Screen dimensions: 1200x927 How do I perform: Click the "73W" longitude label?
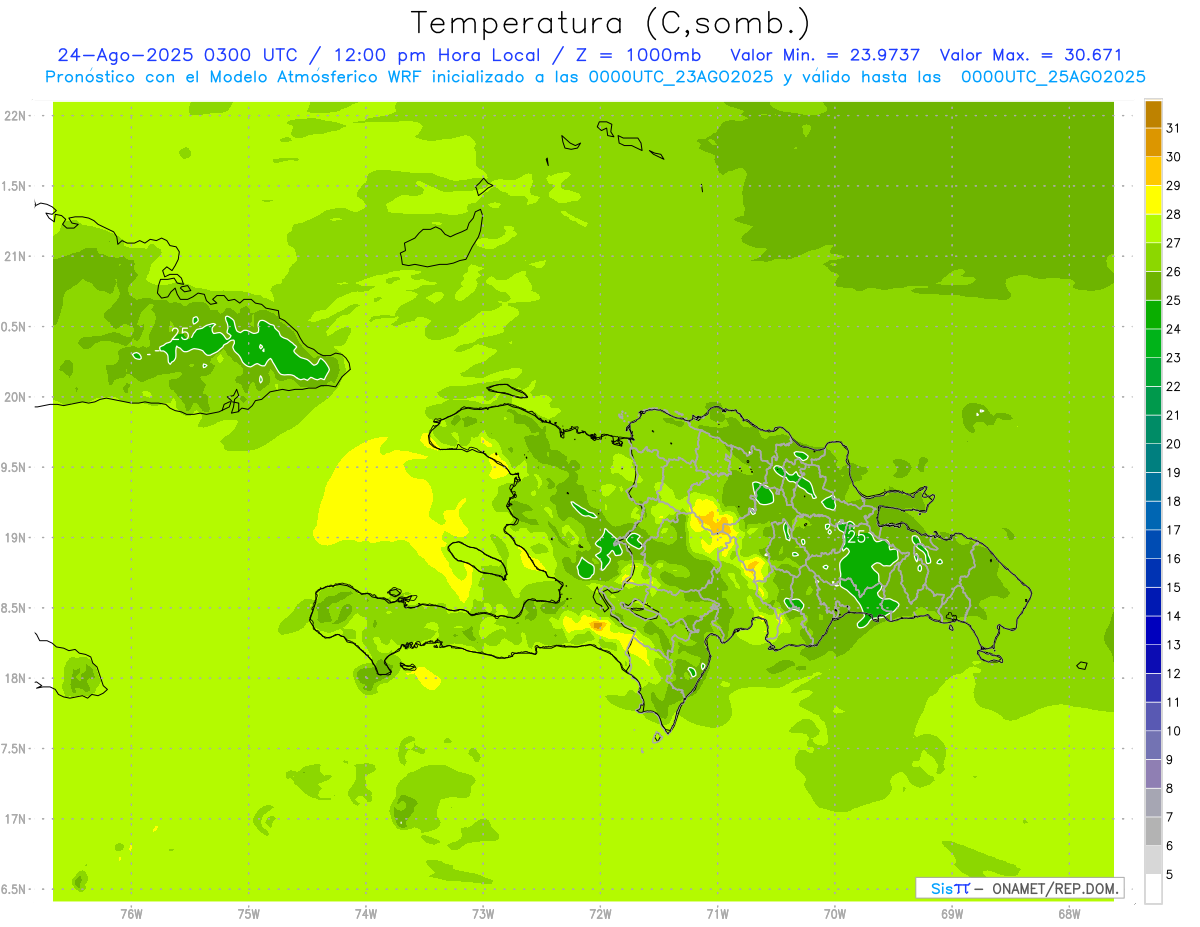[x=483, y=914]
